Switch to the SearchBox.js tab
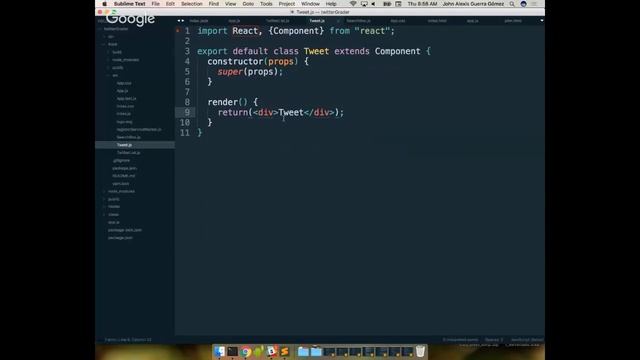Viewport: 640px width, 360px height. pyautogui.click(x=358, y=20)
